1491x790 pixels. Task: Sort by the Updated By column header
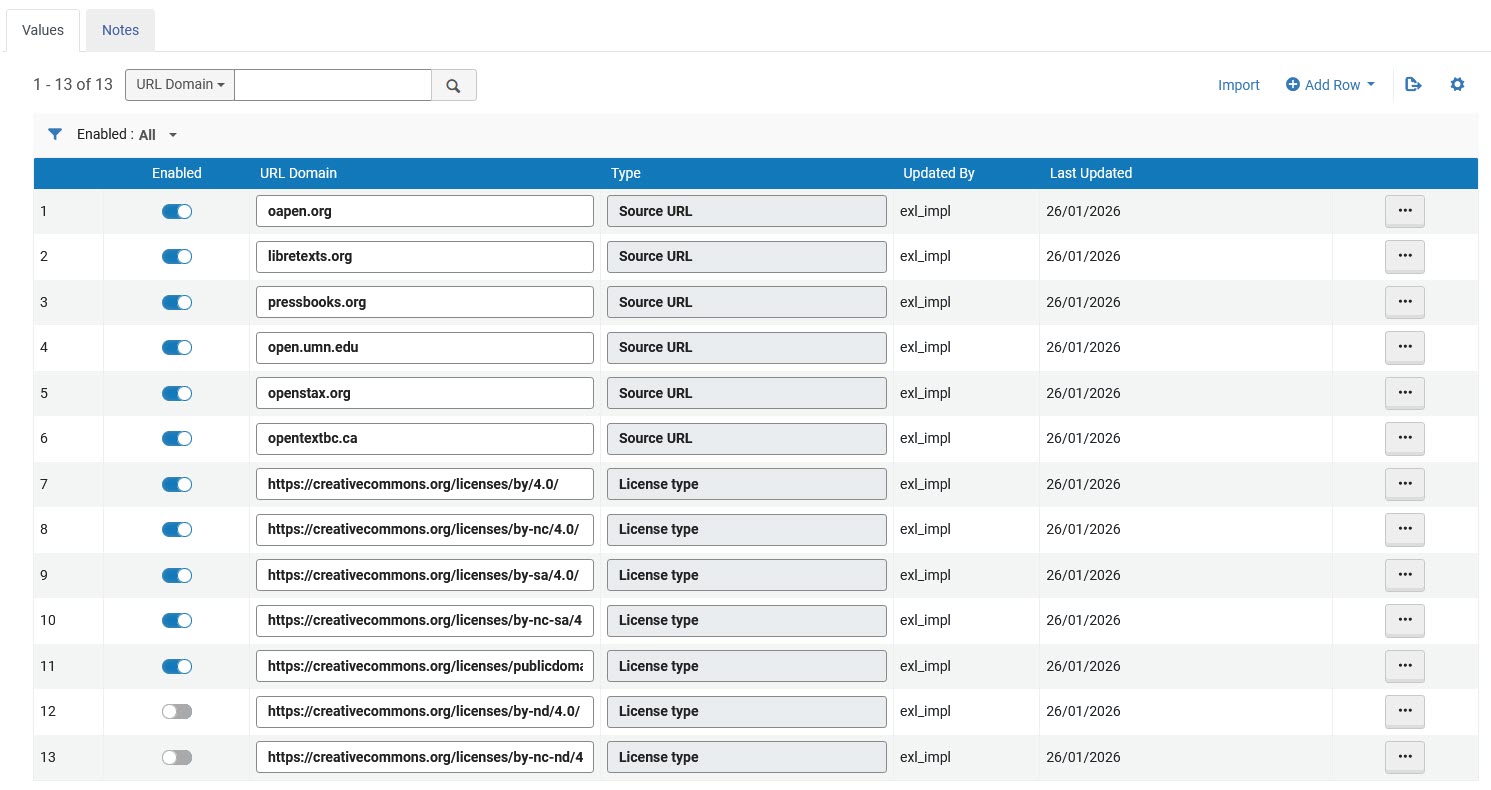tap(939, 173)
